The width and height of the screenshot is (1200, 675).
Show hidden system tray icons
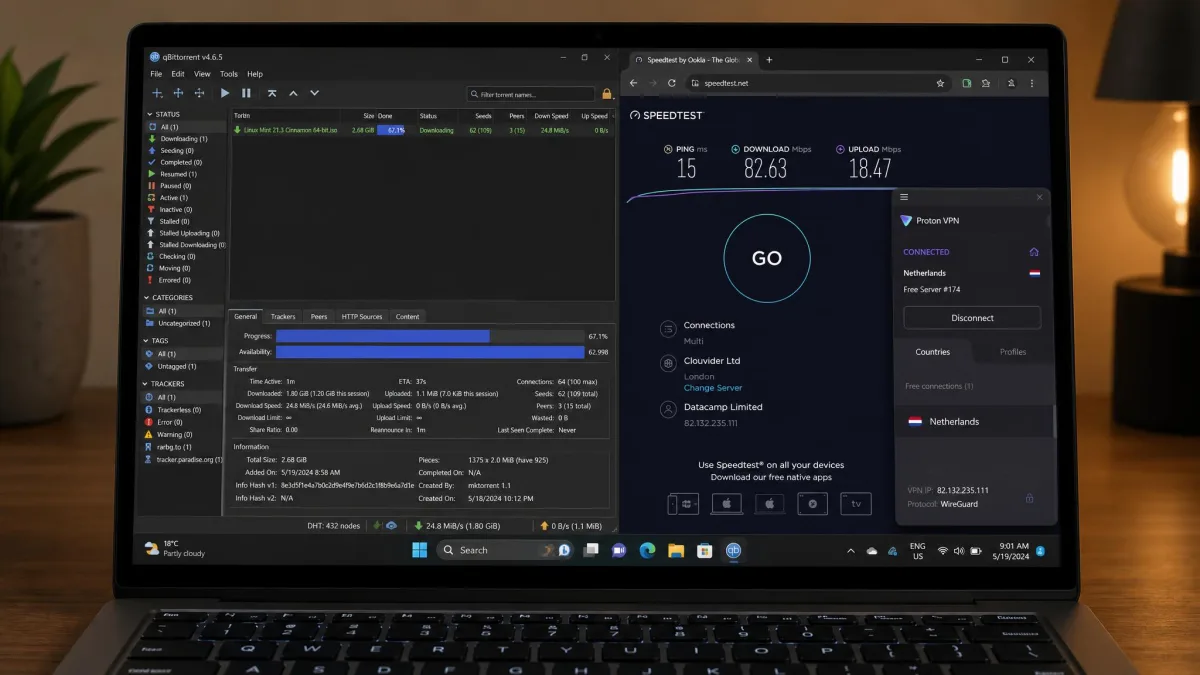click(851, 550)
